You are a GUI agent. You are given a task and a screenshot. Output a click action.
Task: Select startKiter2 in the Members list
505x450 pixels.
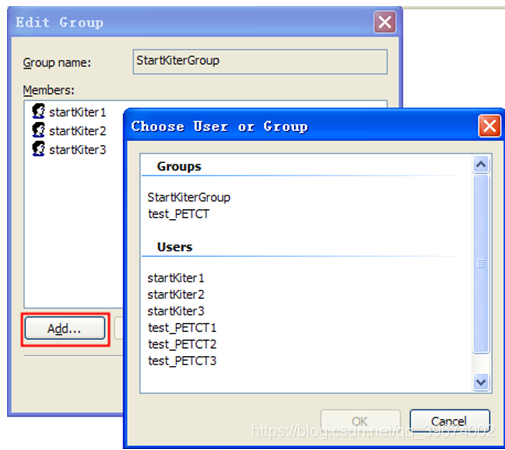click(x=77, y=131)
